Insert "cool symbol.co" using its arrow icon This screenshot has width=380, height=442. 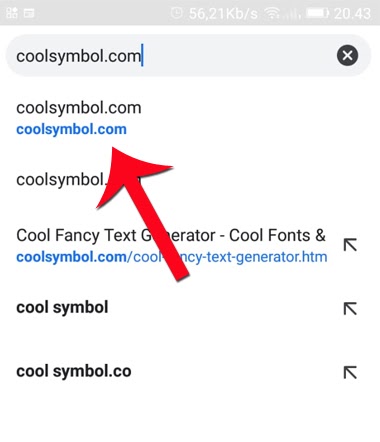pos(350,372)
